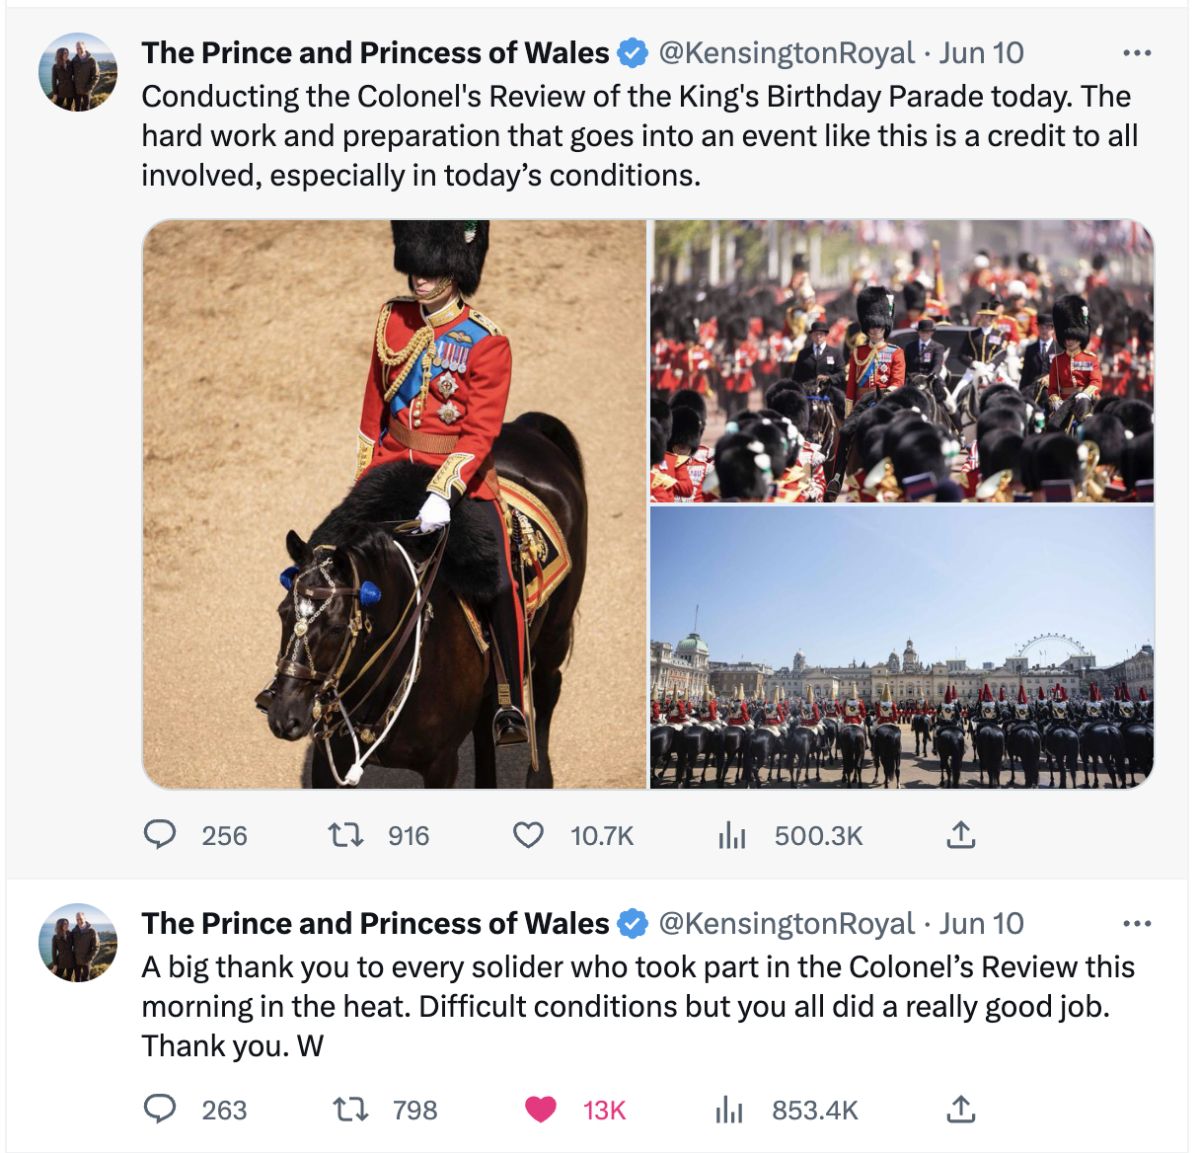1200x1153 pixels.
Task: Enlarge the photo of guards in bearskin hats
Action: coord(902,361)
